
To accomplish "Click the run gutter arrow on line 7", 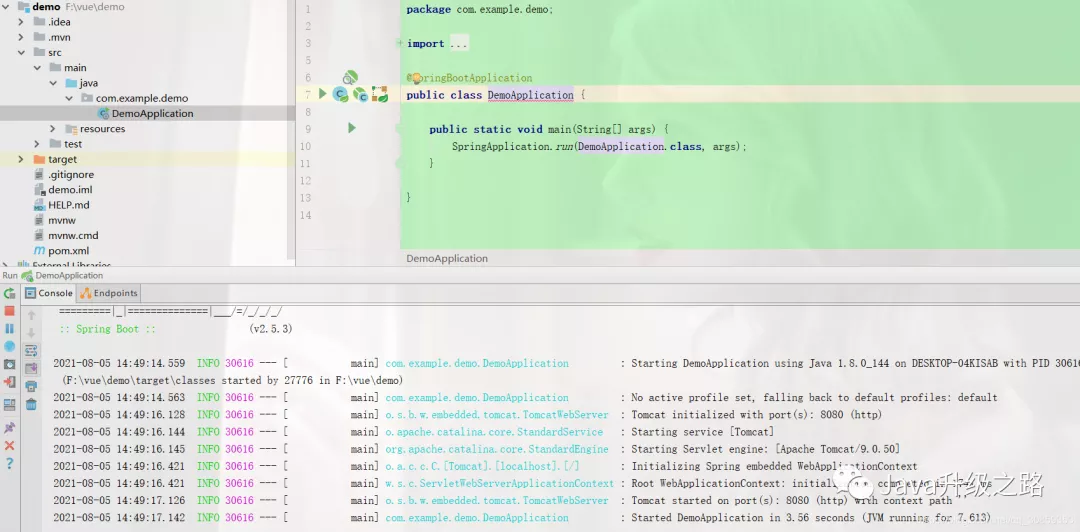I will [322, 94].
